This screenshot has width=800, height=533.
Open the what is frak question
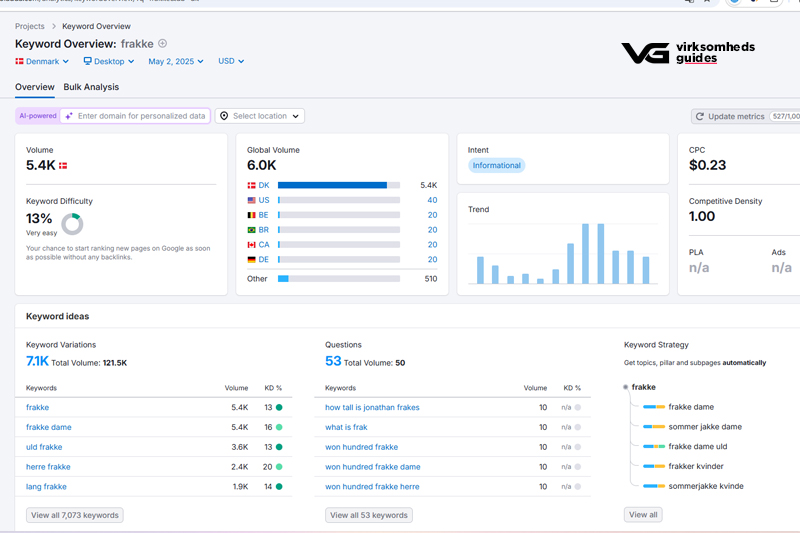coord(346,427)
